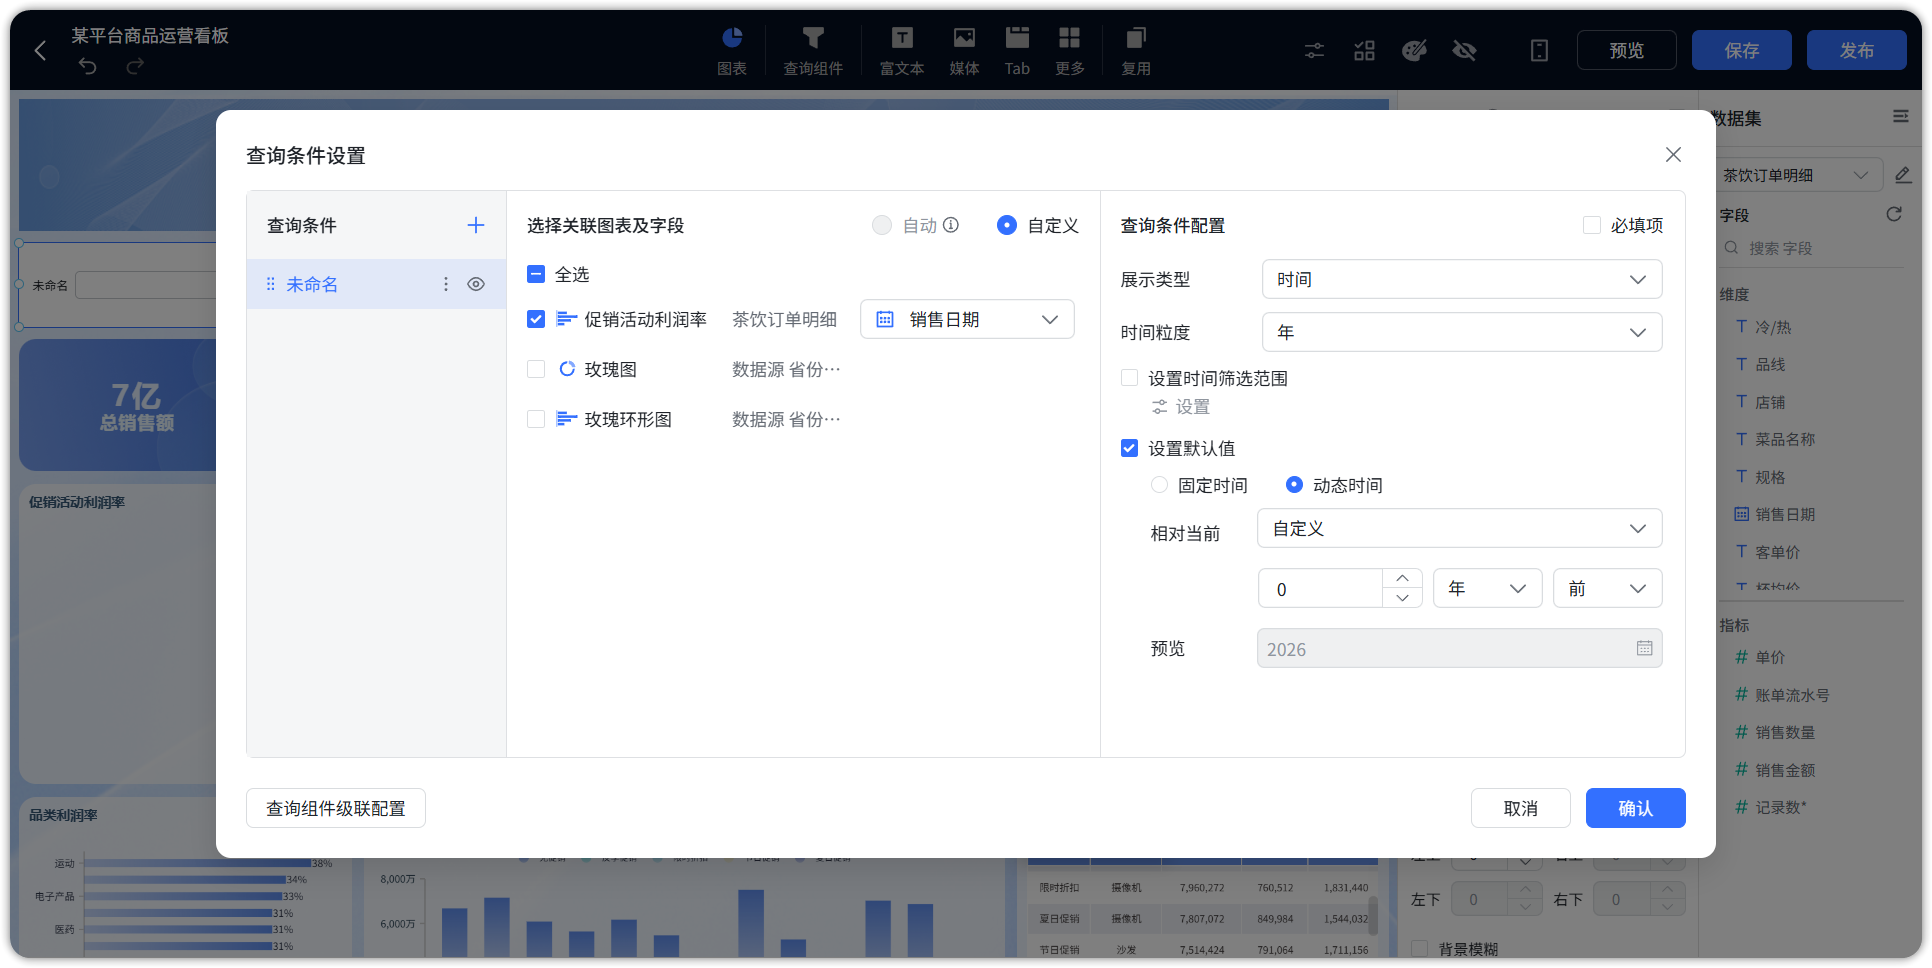Open the 前 direction dropdown
Viewport: 1932px width, 968px height.
coord(1607,589)
